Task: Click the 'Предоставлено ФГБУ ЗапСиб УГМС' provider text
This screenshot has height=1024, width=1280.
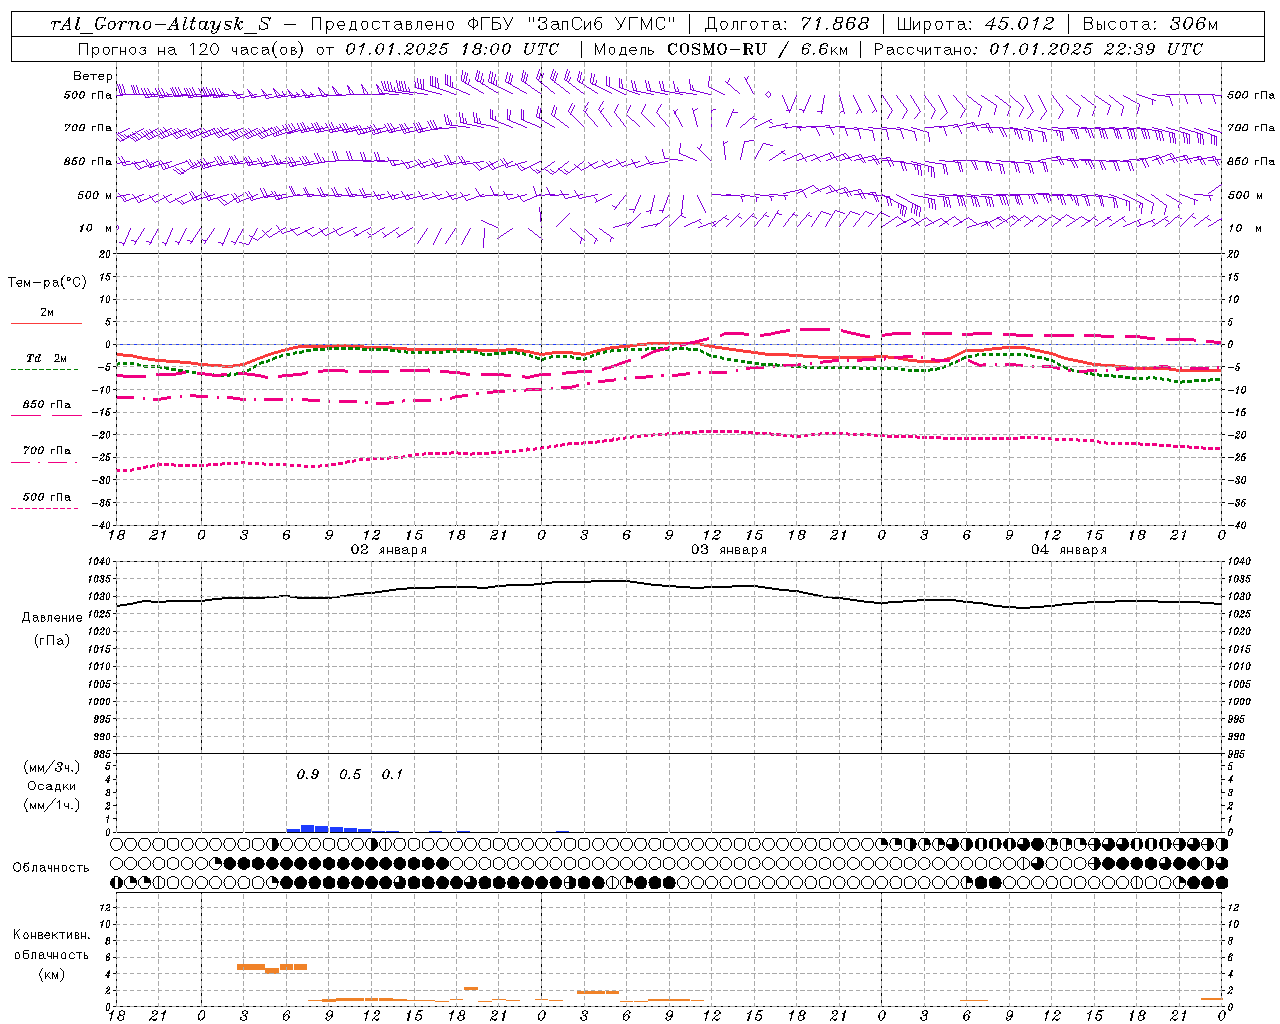Action: click(493, 24)
